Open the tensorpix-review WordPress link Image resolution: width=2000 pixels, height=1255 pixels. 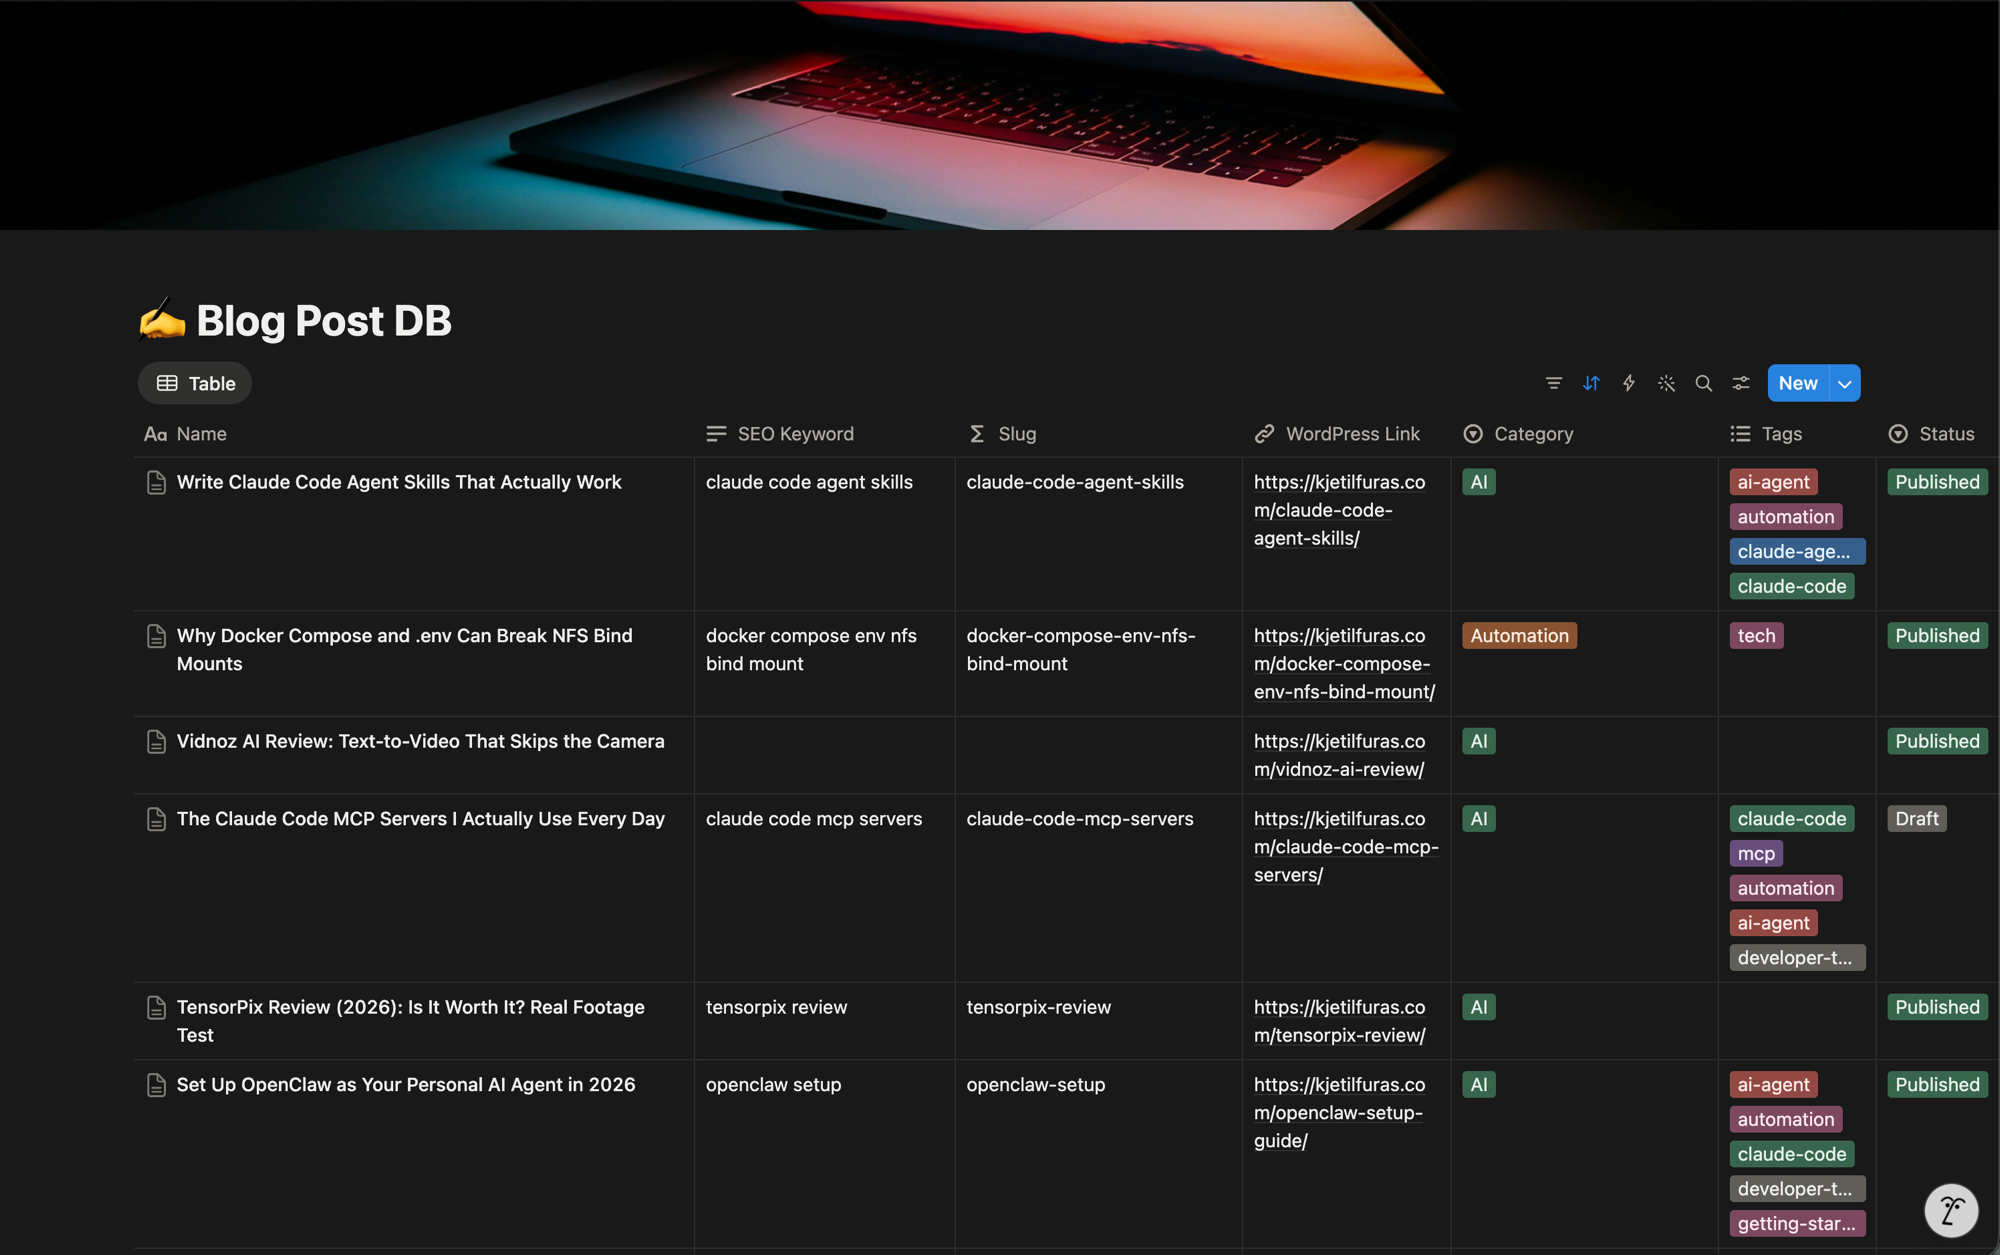pyautogui.click(x=1339, y=1021)
